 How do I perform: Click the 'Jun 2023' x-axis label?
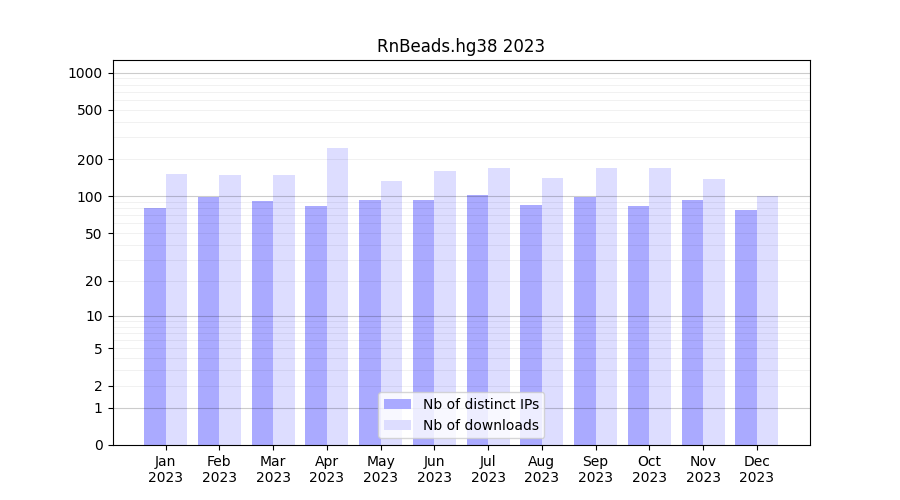click(434, 469)
